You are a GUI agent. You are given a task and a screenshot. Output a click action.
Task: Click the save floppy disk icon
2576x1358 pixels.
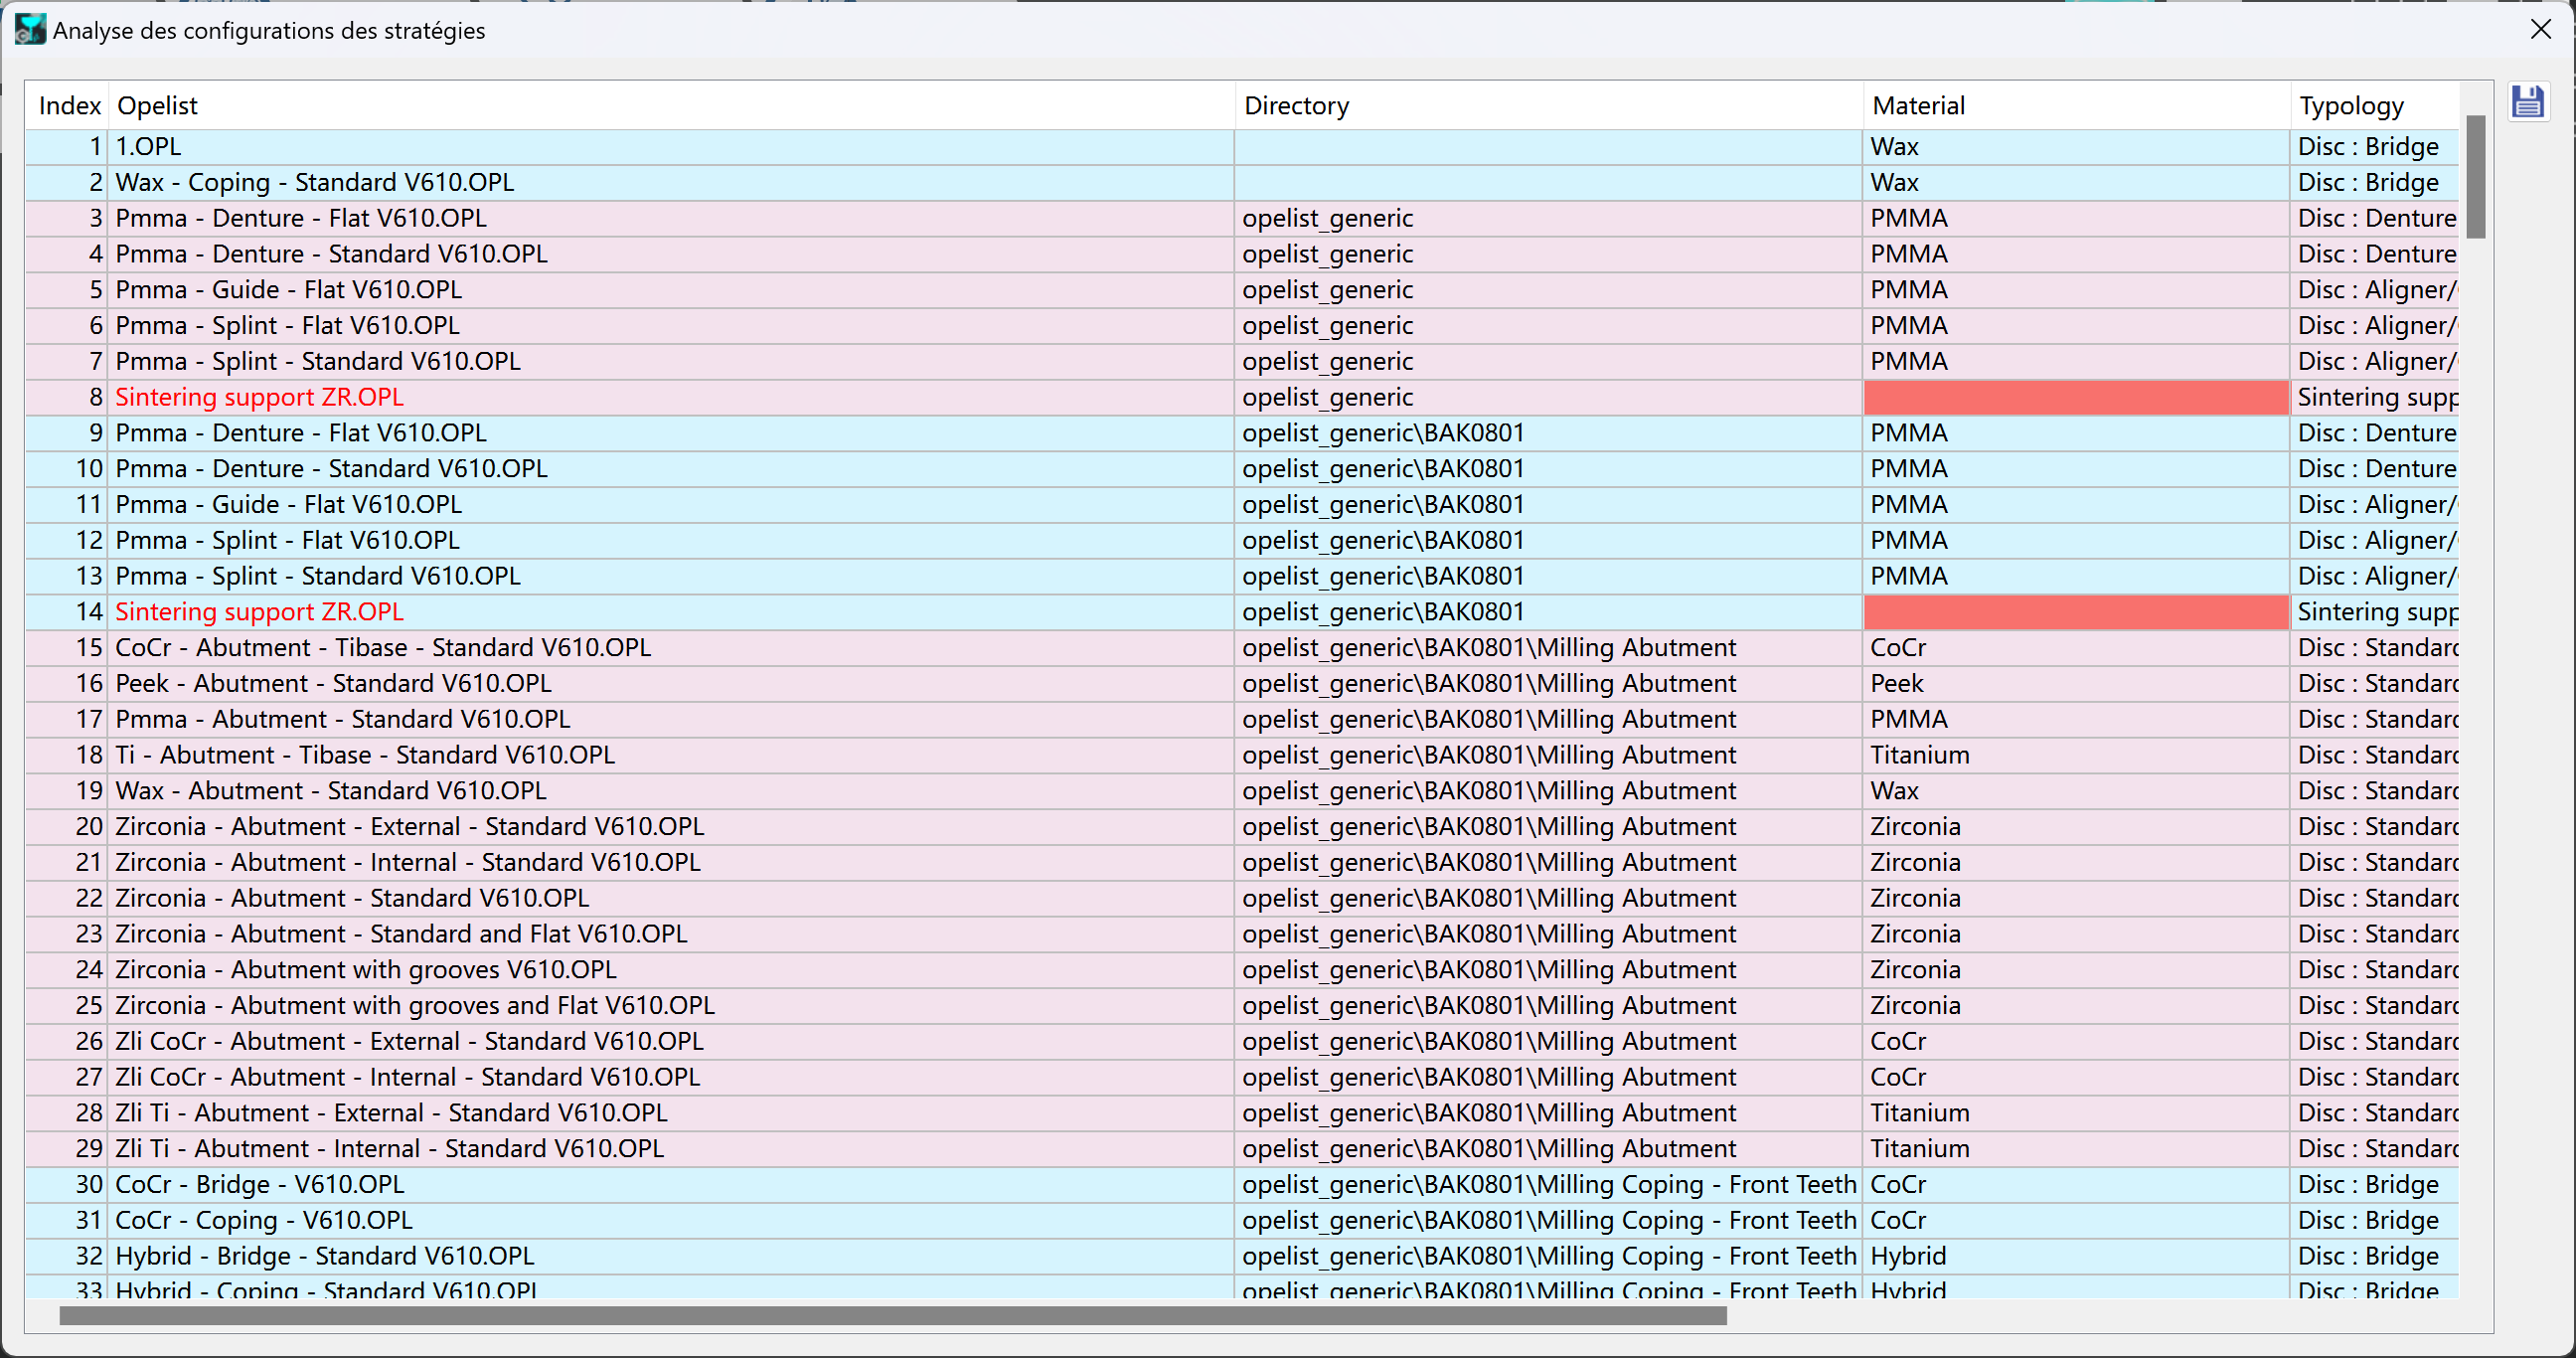(x=2527, y=102)
